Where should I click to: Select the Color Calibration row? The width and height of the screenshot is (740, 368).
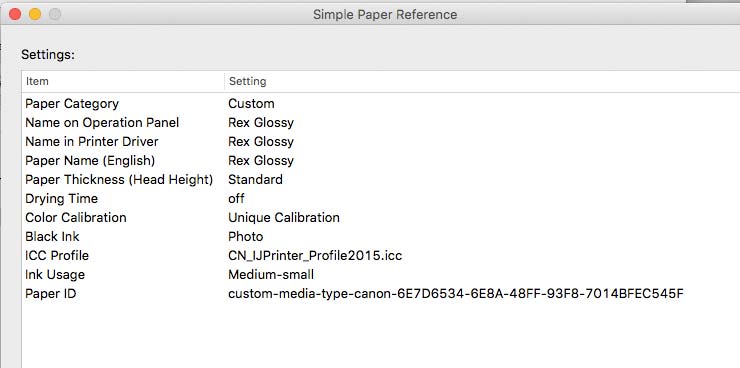[76, 217]
